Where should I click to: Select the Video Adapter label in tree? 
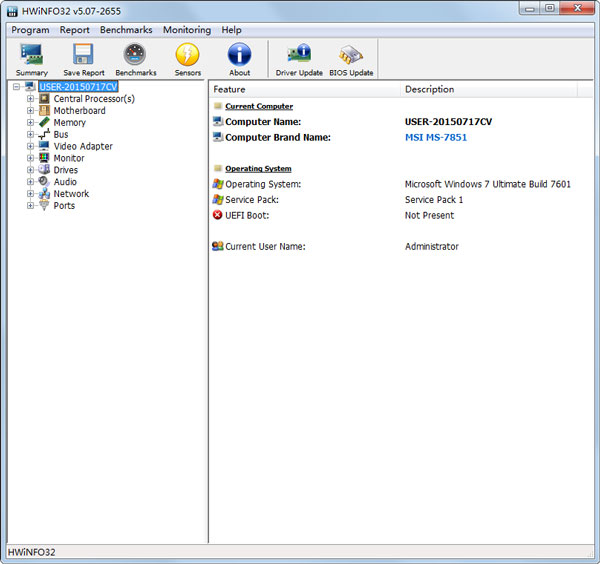(83, 146)
